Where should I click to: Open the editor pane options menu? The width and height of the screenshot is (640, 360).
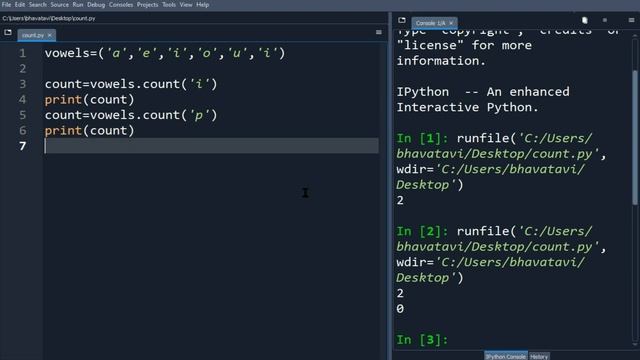coord(379,32)
